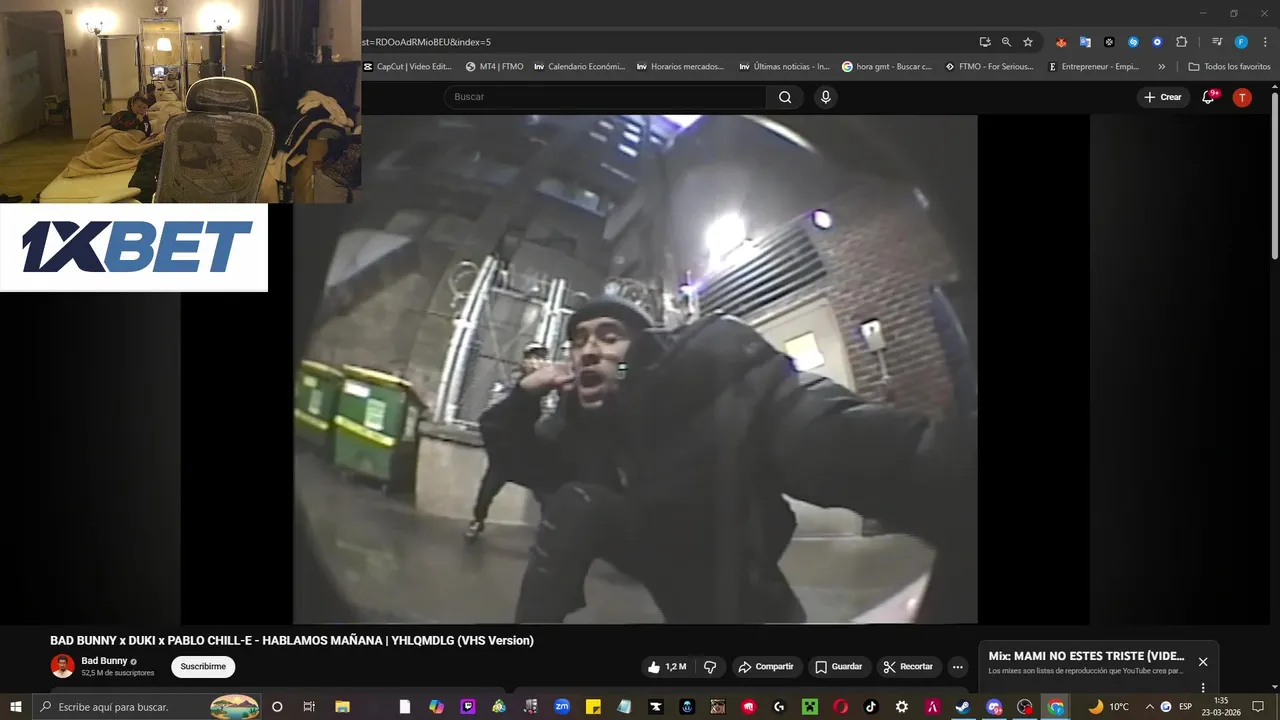The height and width of the screenshot is (720, 1280).
Task: Open Windows Start menu
Action: 15,707
